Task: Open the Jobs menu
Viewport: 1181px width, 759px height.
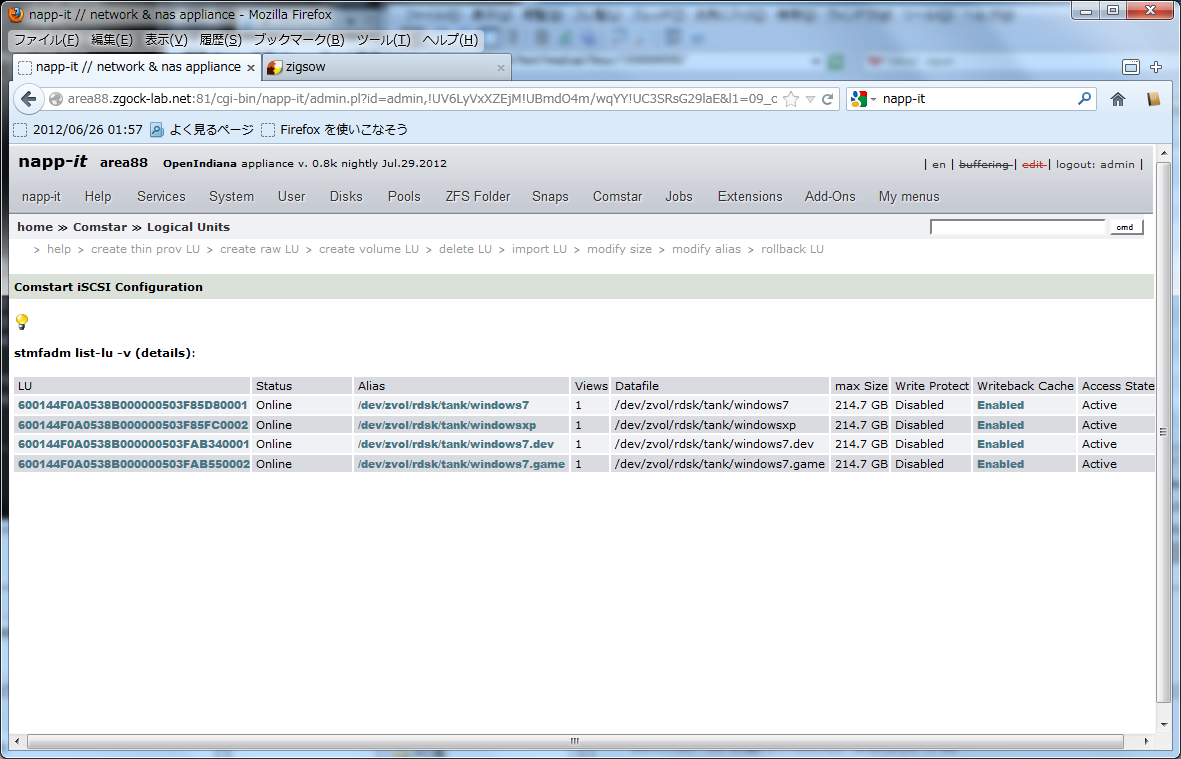Action: [x=679, y=197]
